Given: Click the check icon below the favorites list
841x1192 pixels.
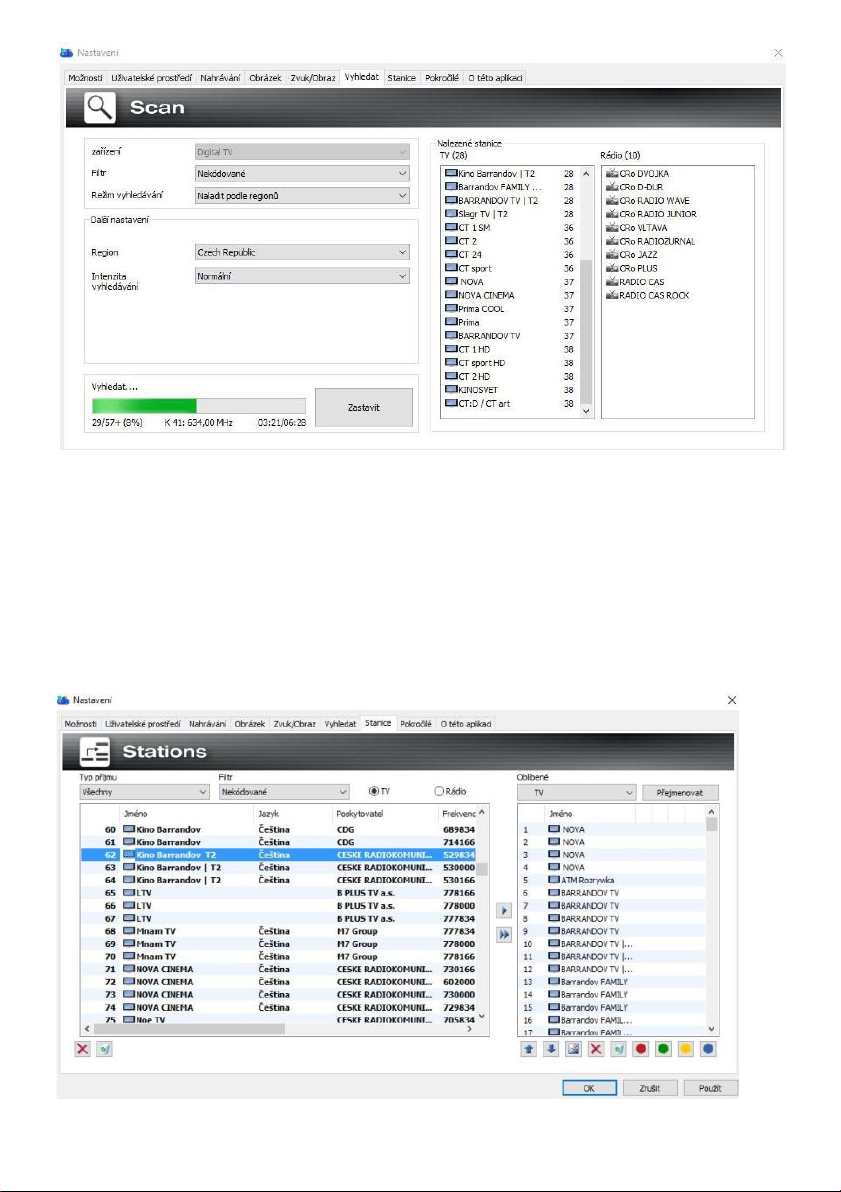Looking at the screenshot, I should pos(618,1049).
